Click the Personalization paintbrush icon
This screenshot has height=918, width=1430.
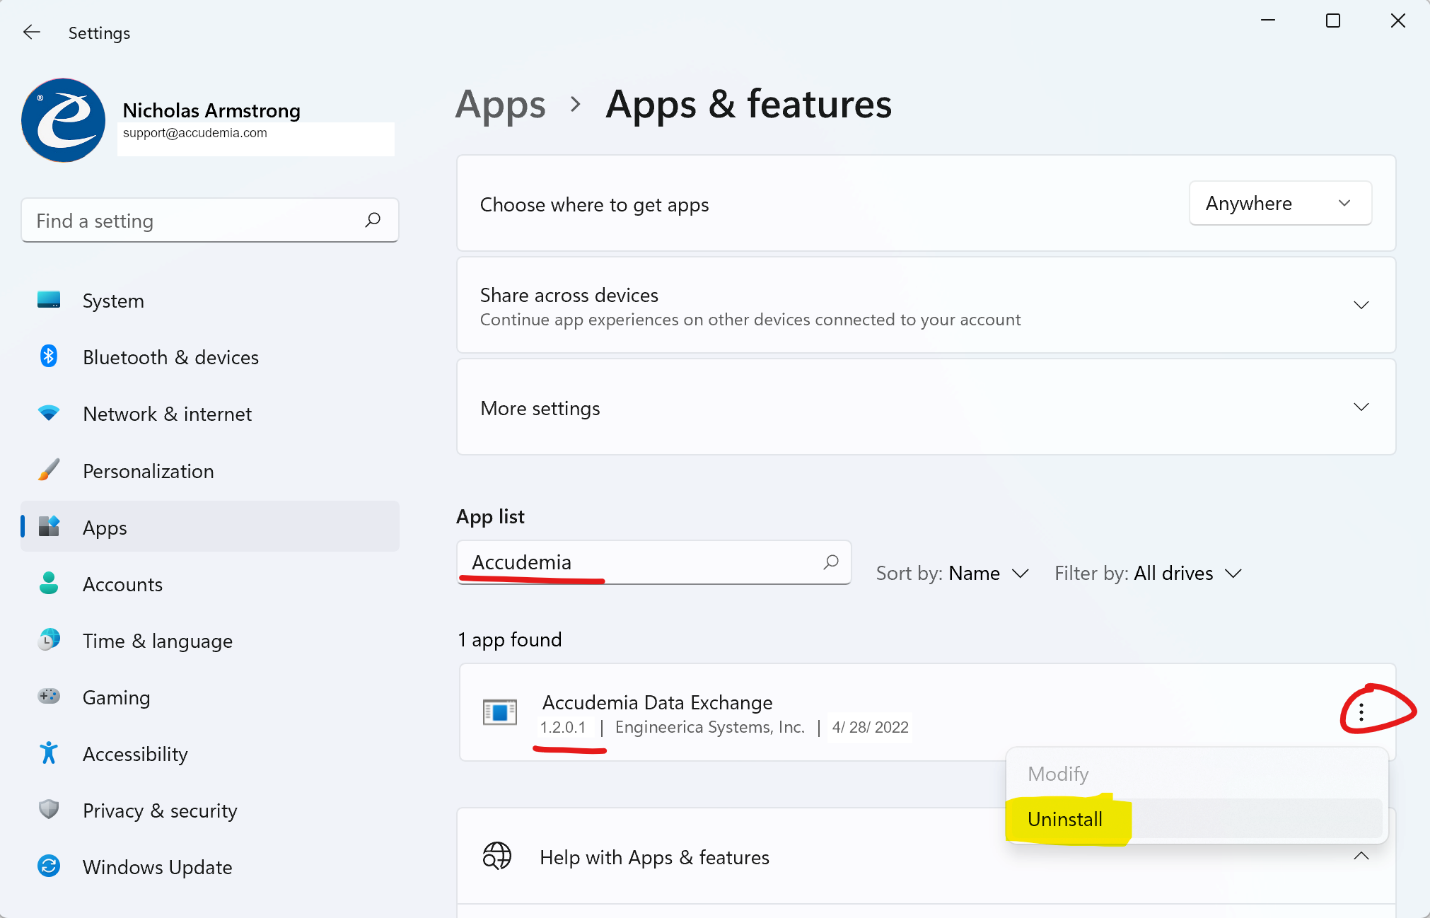pos(48,470)
